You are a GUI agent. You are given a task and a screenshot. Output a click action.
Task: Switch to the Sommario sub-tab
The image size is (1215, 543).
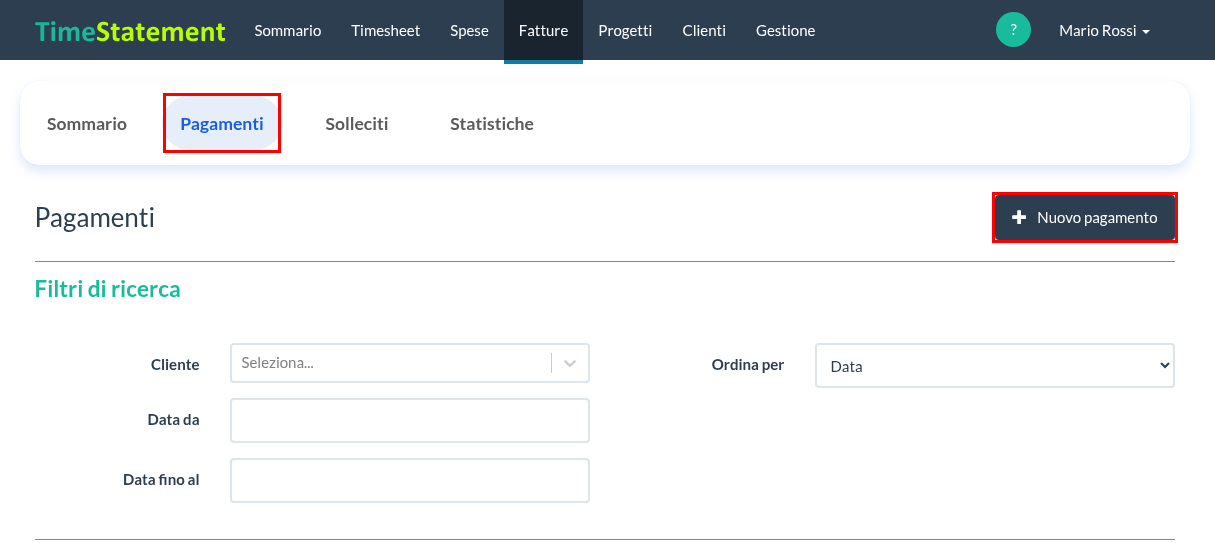click(87, 124)
